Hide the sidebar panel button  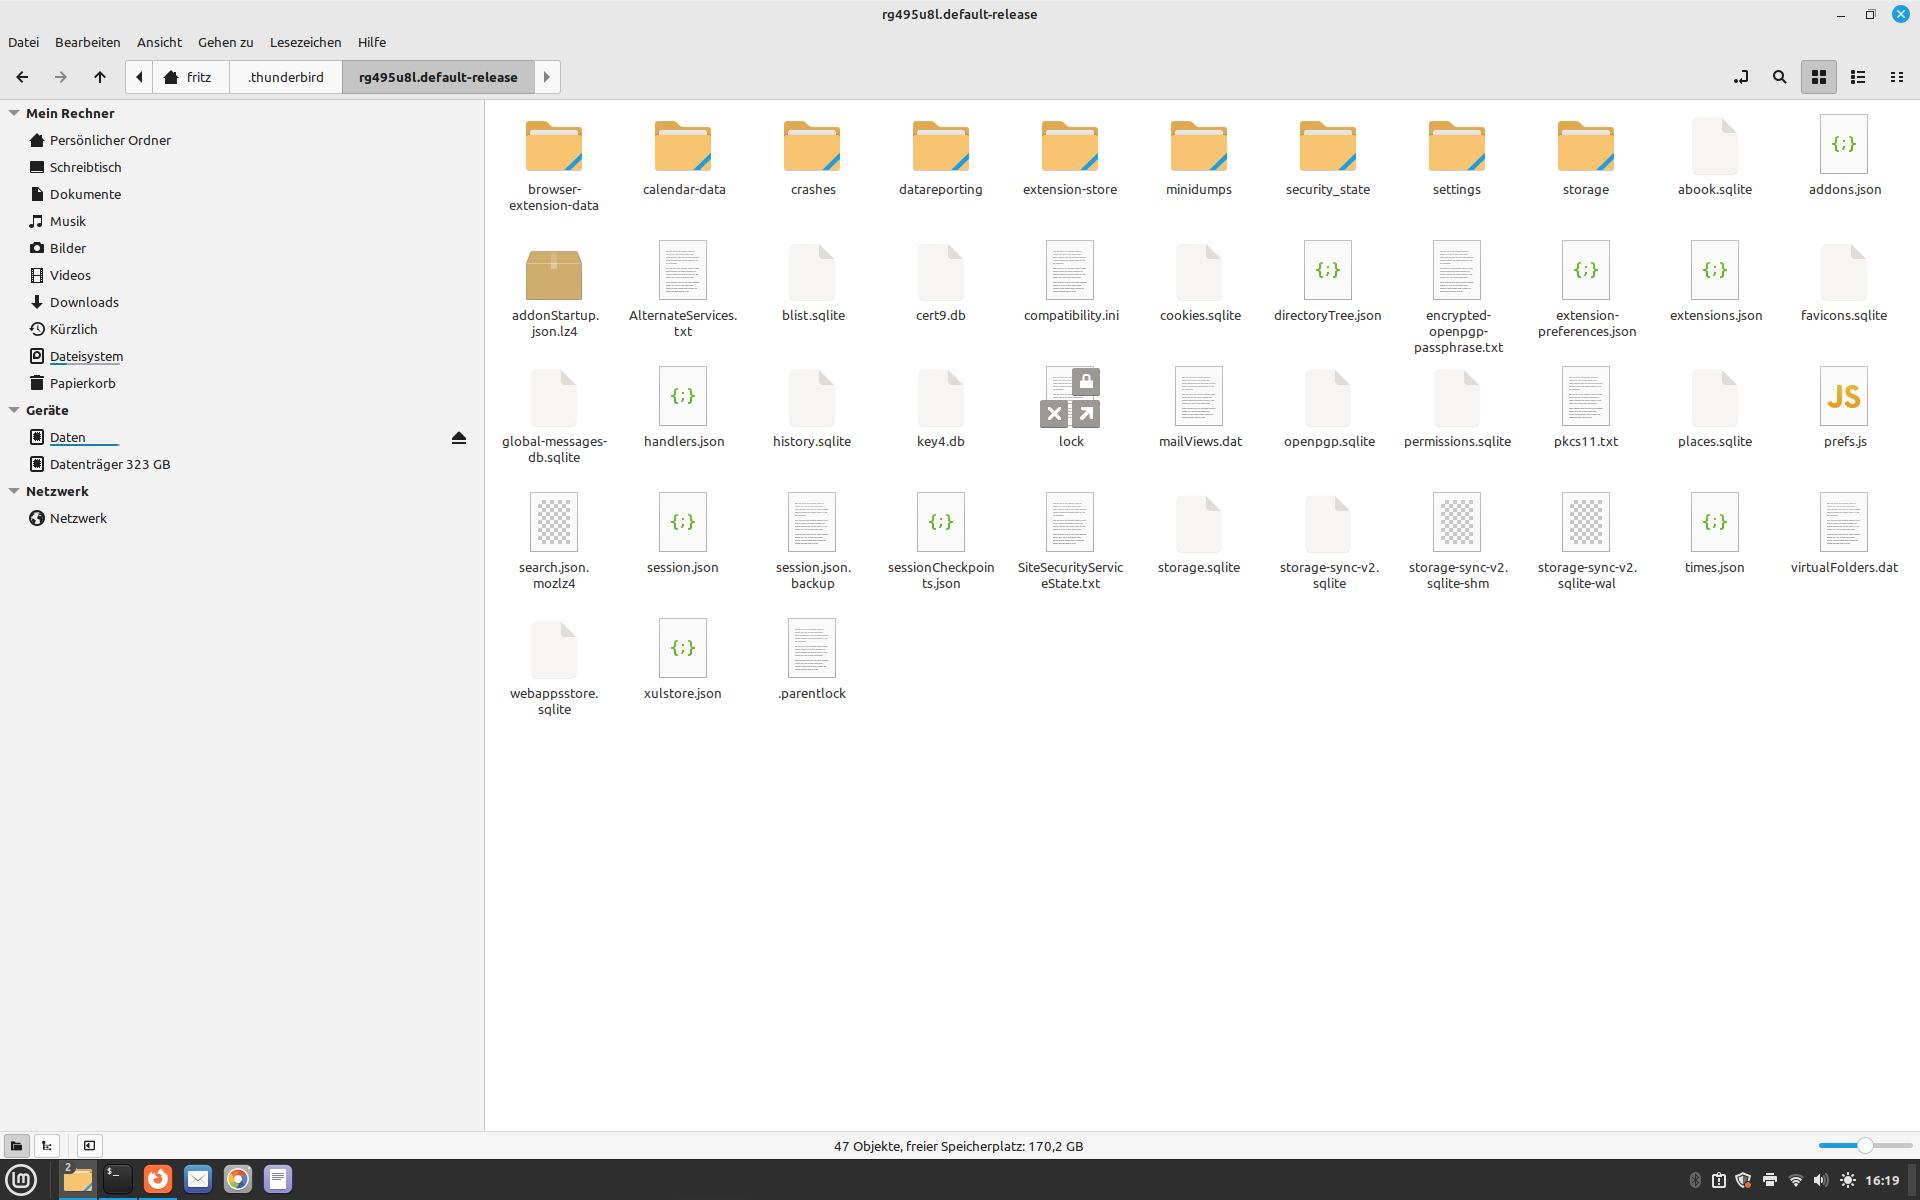tap(89, 1146)
